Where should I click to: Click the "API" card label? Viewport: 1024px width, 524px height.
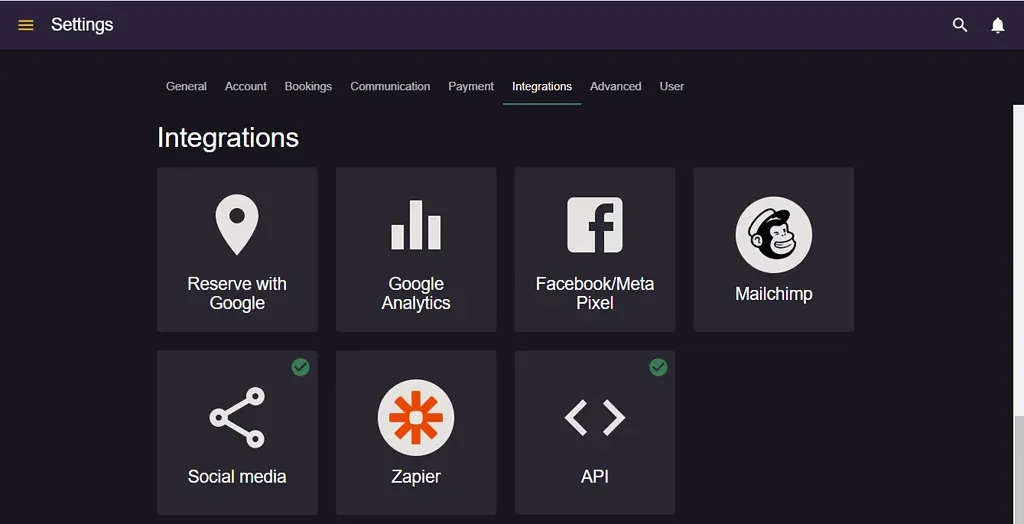(594, 476)
